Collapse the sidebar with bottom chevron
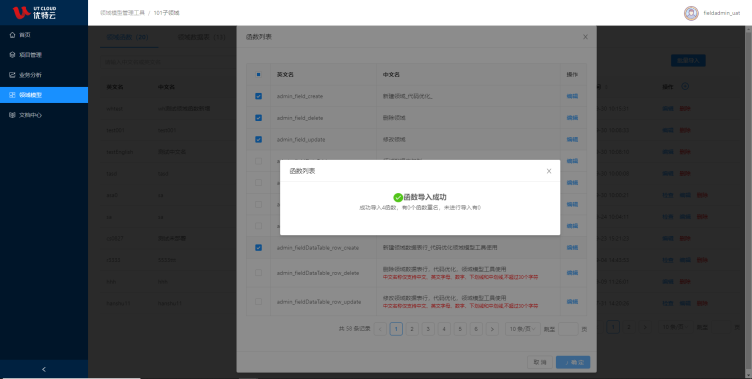This screenshot has width=752, height=379. [44, 369]
